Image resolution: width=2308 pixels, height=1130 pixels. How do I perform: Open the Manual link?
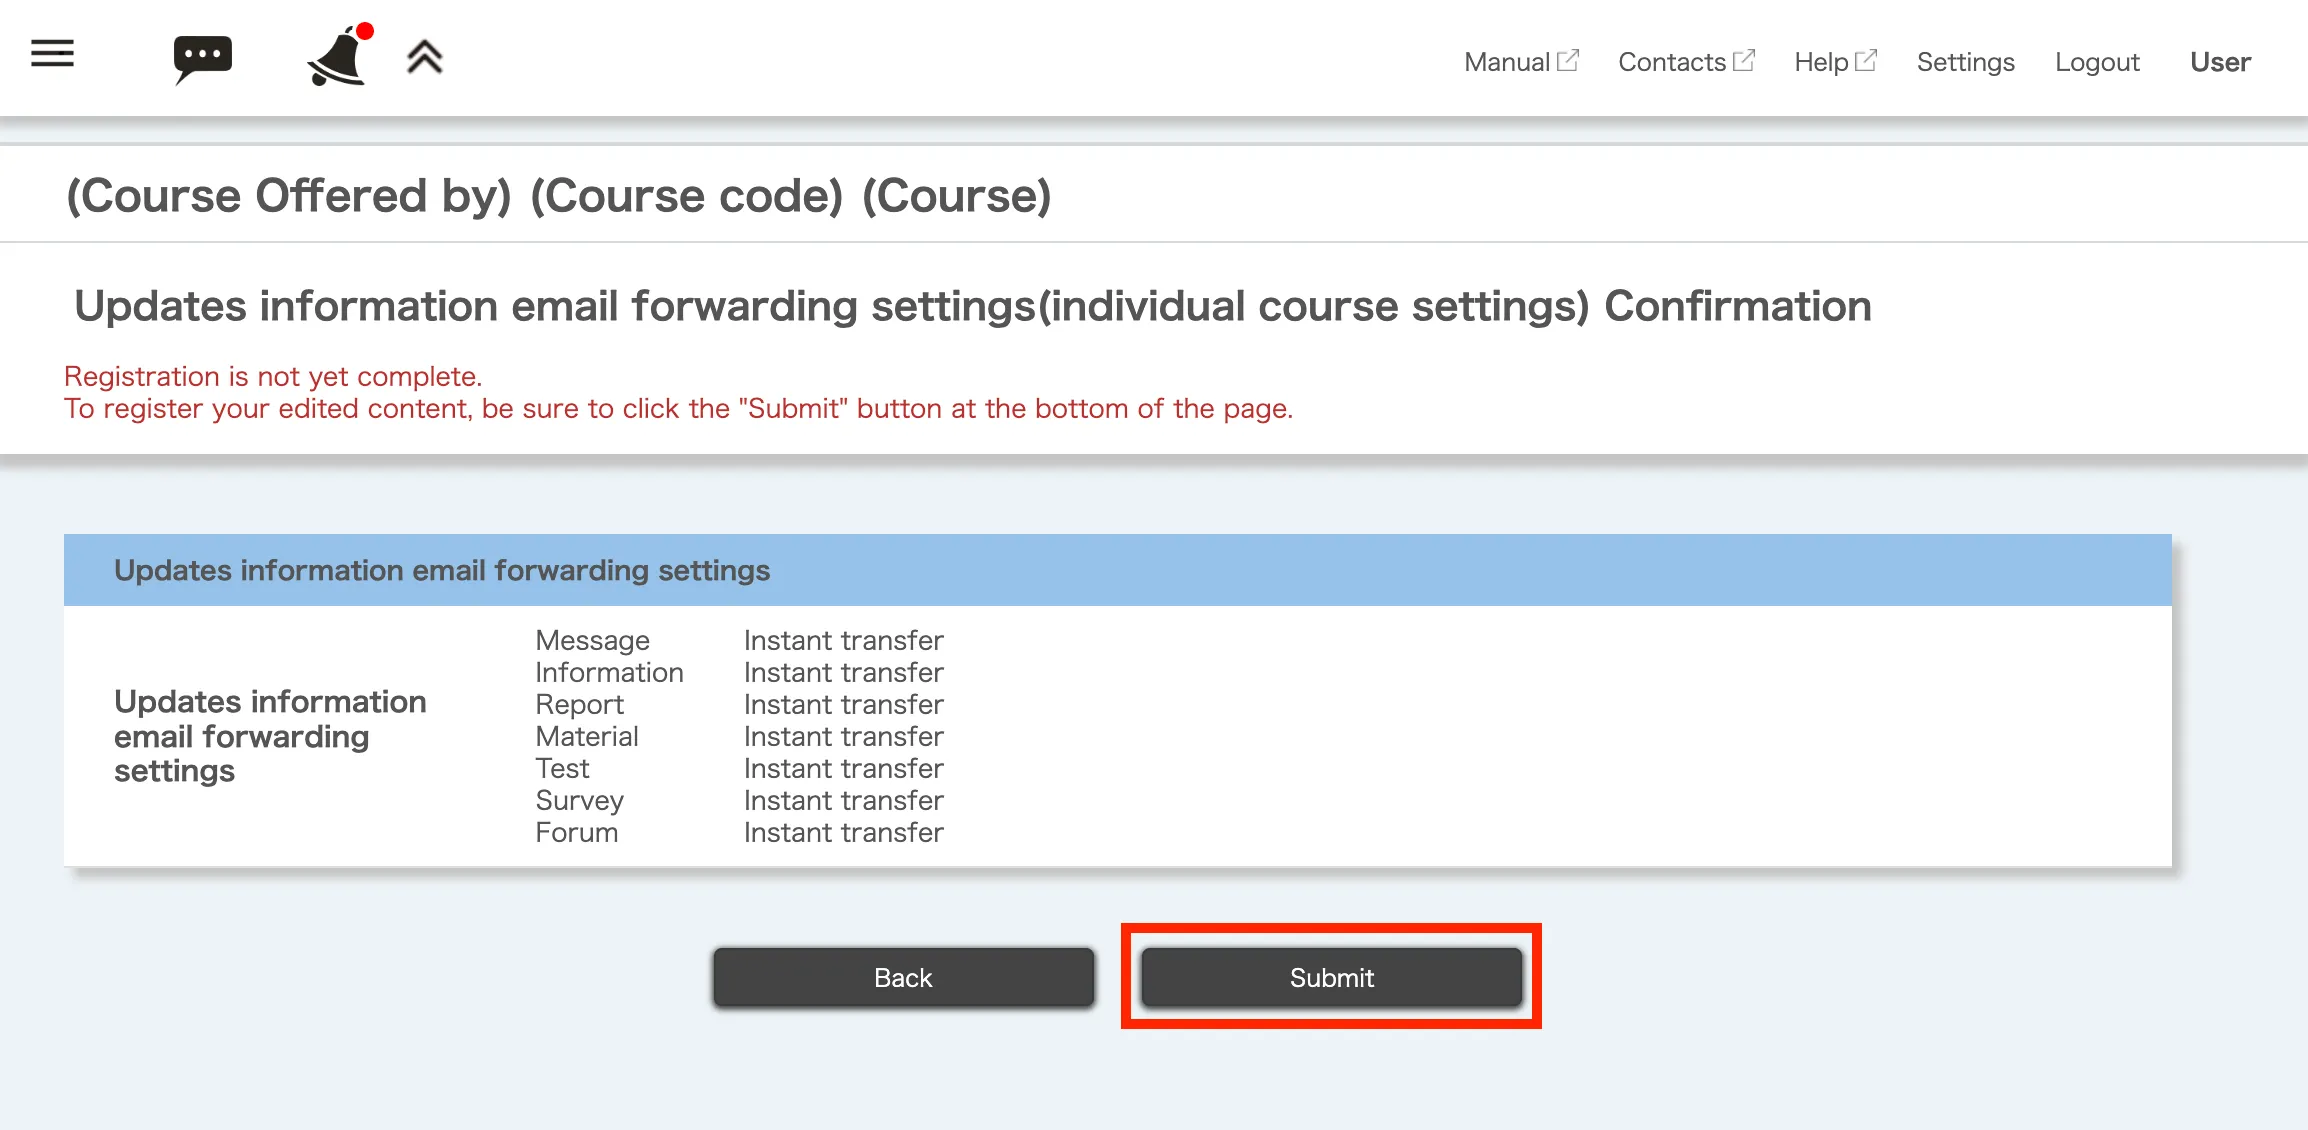coord(1506,62)
